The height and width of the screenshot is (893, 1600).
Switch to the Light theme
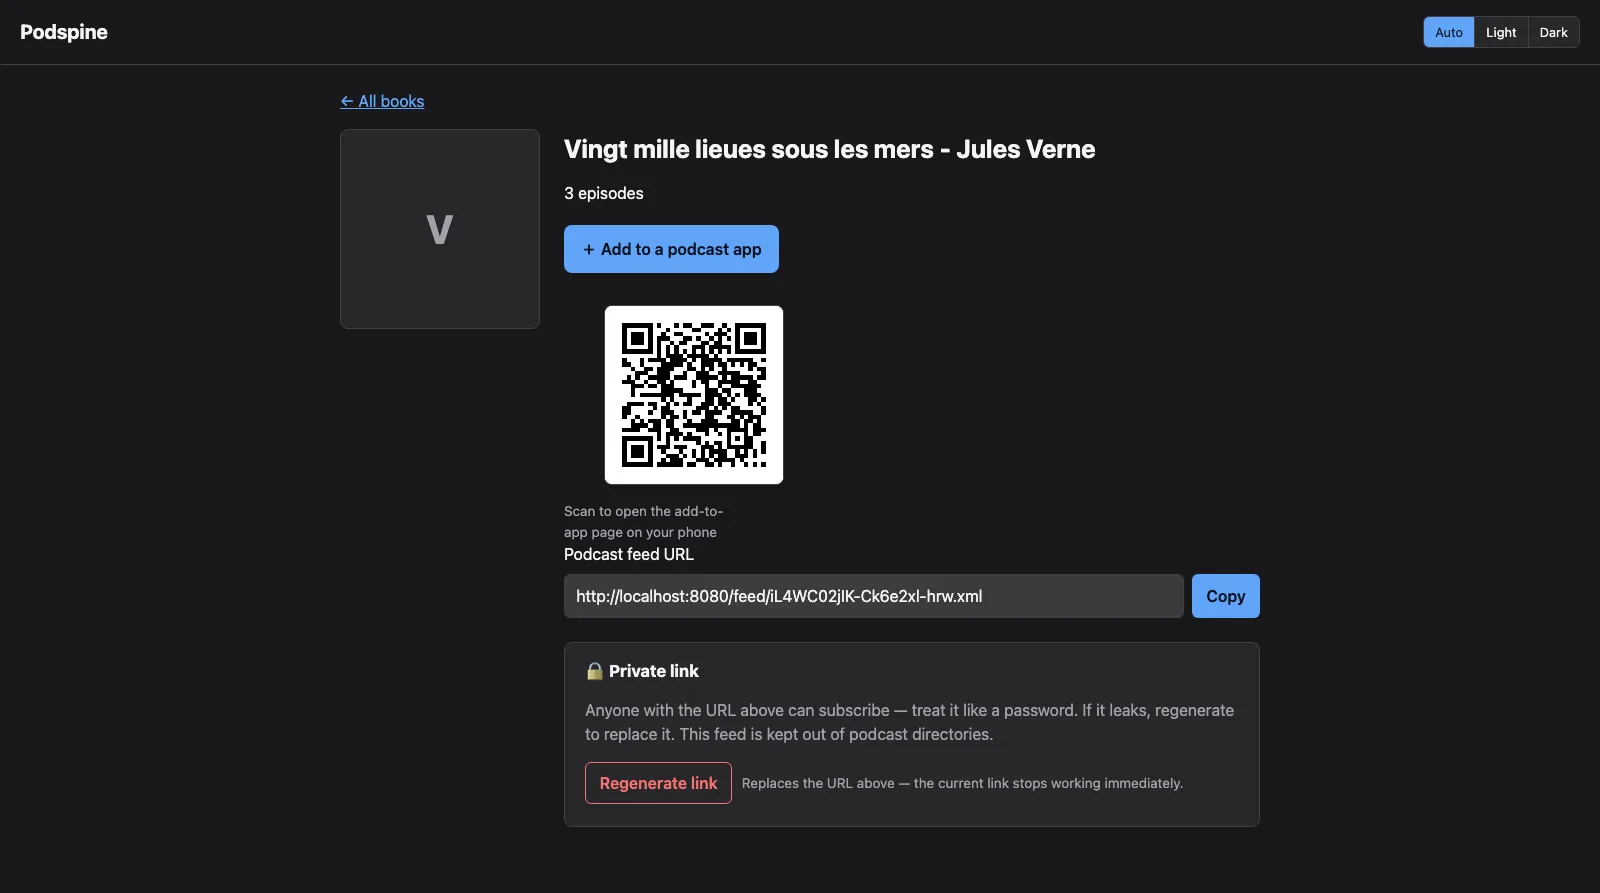(1501, 32)
